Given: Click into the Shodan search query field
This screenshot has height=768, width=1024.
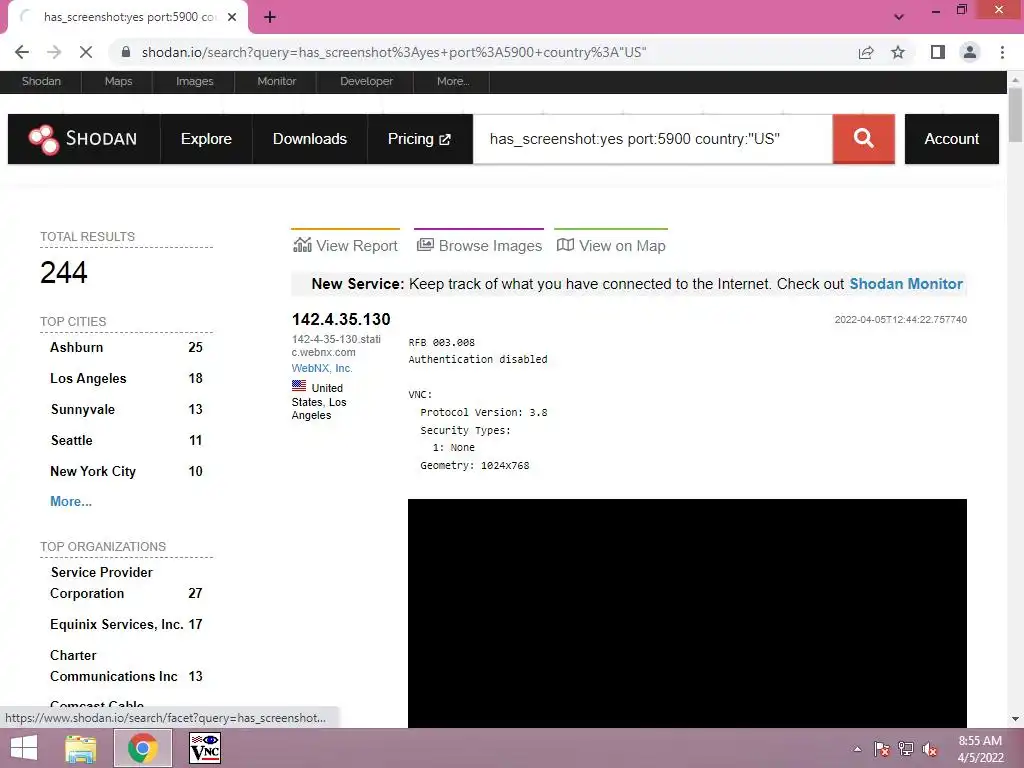Looking at the screenshot, I should [x=653, y=139].
